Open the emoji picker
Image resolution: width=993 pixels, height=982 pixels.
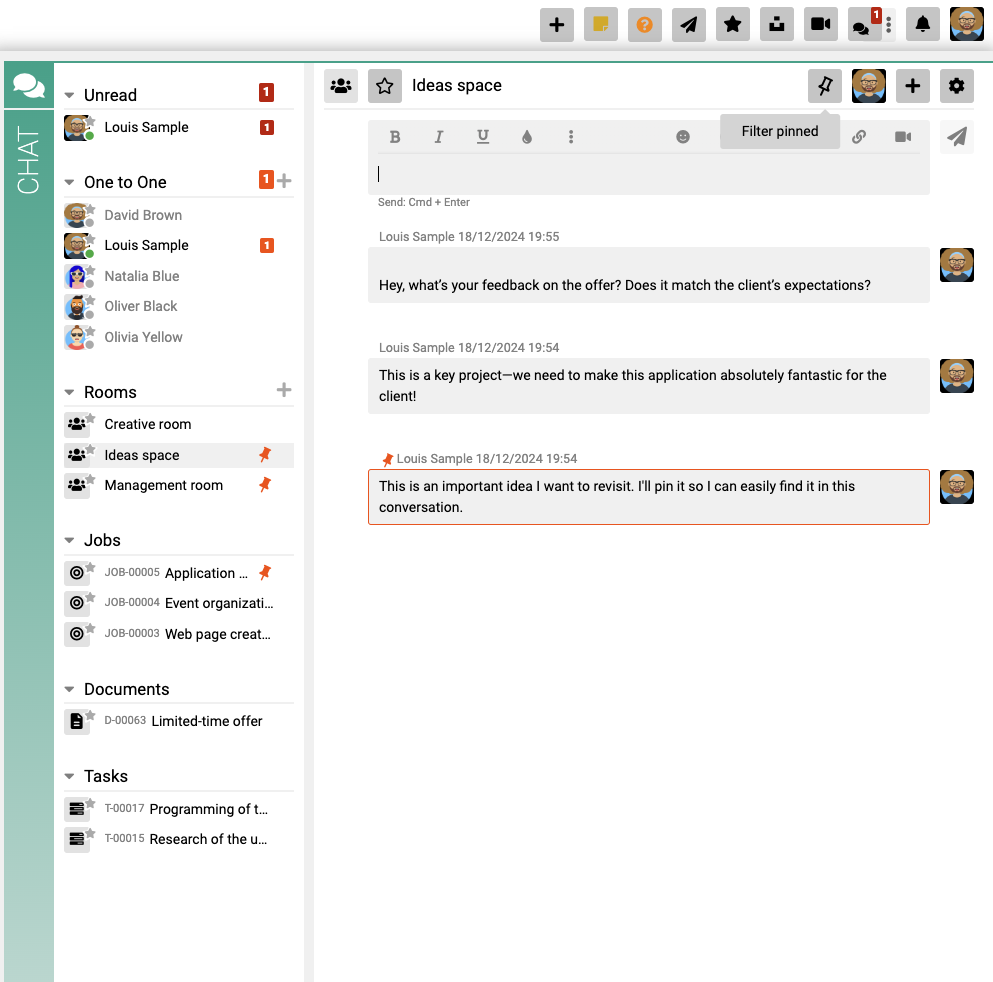tap(683, 137)
